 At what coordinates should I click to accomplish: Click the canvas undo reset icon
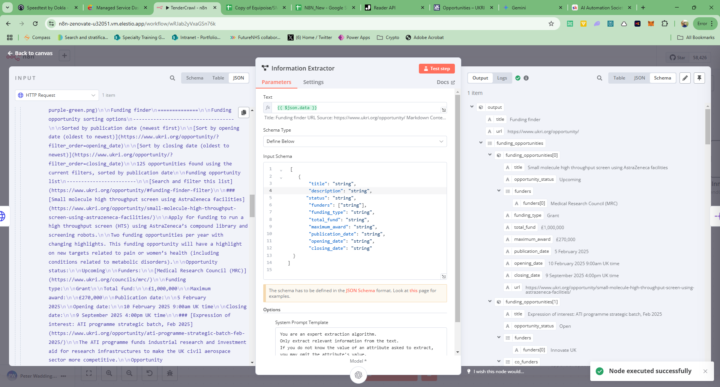pyautogui.click(x=149, y=373)
